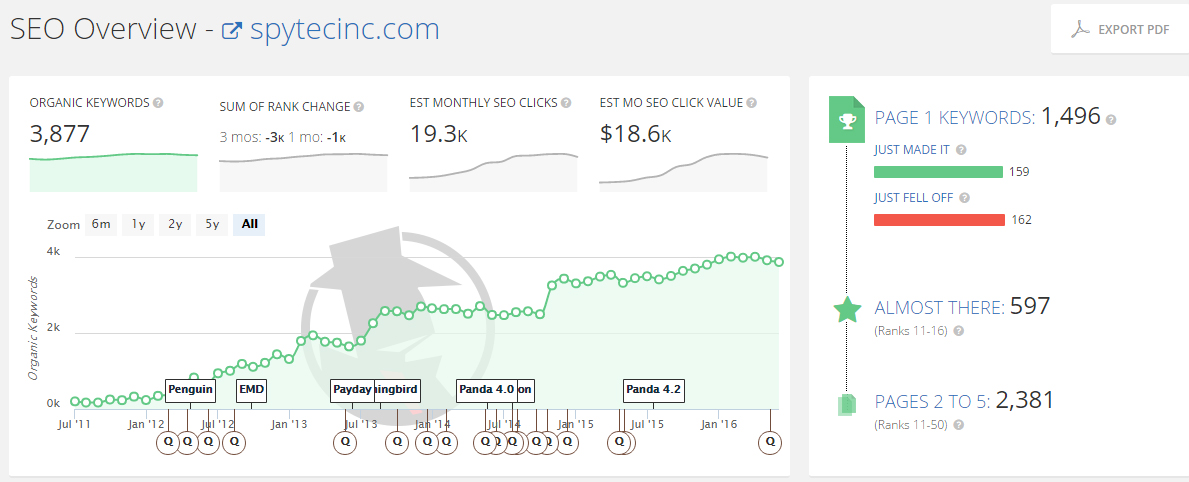Click the 1,496 page 1 keywords count

(1071, 117)
